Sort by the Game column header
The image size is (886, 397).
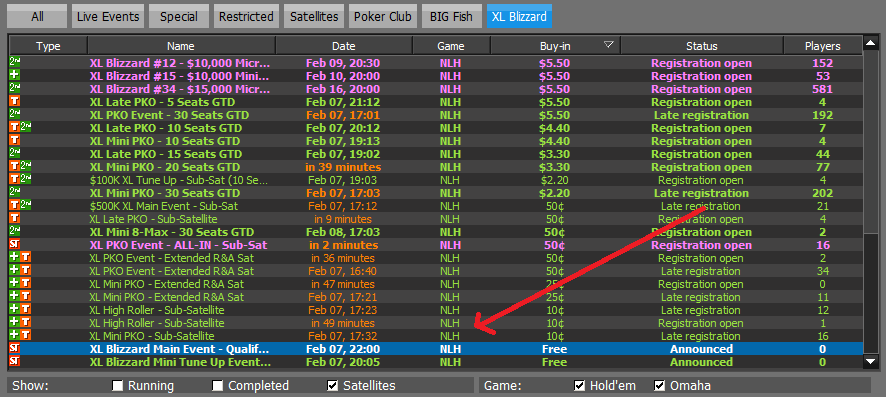pyautogui.click(x=451, y=46)
